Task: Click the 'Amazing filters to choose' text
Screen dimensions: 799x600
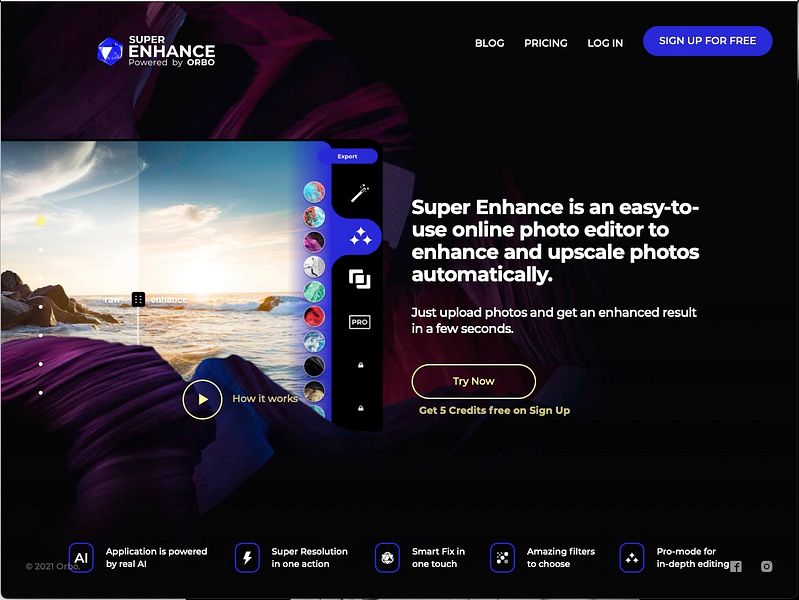Action: point(561,558)
